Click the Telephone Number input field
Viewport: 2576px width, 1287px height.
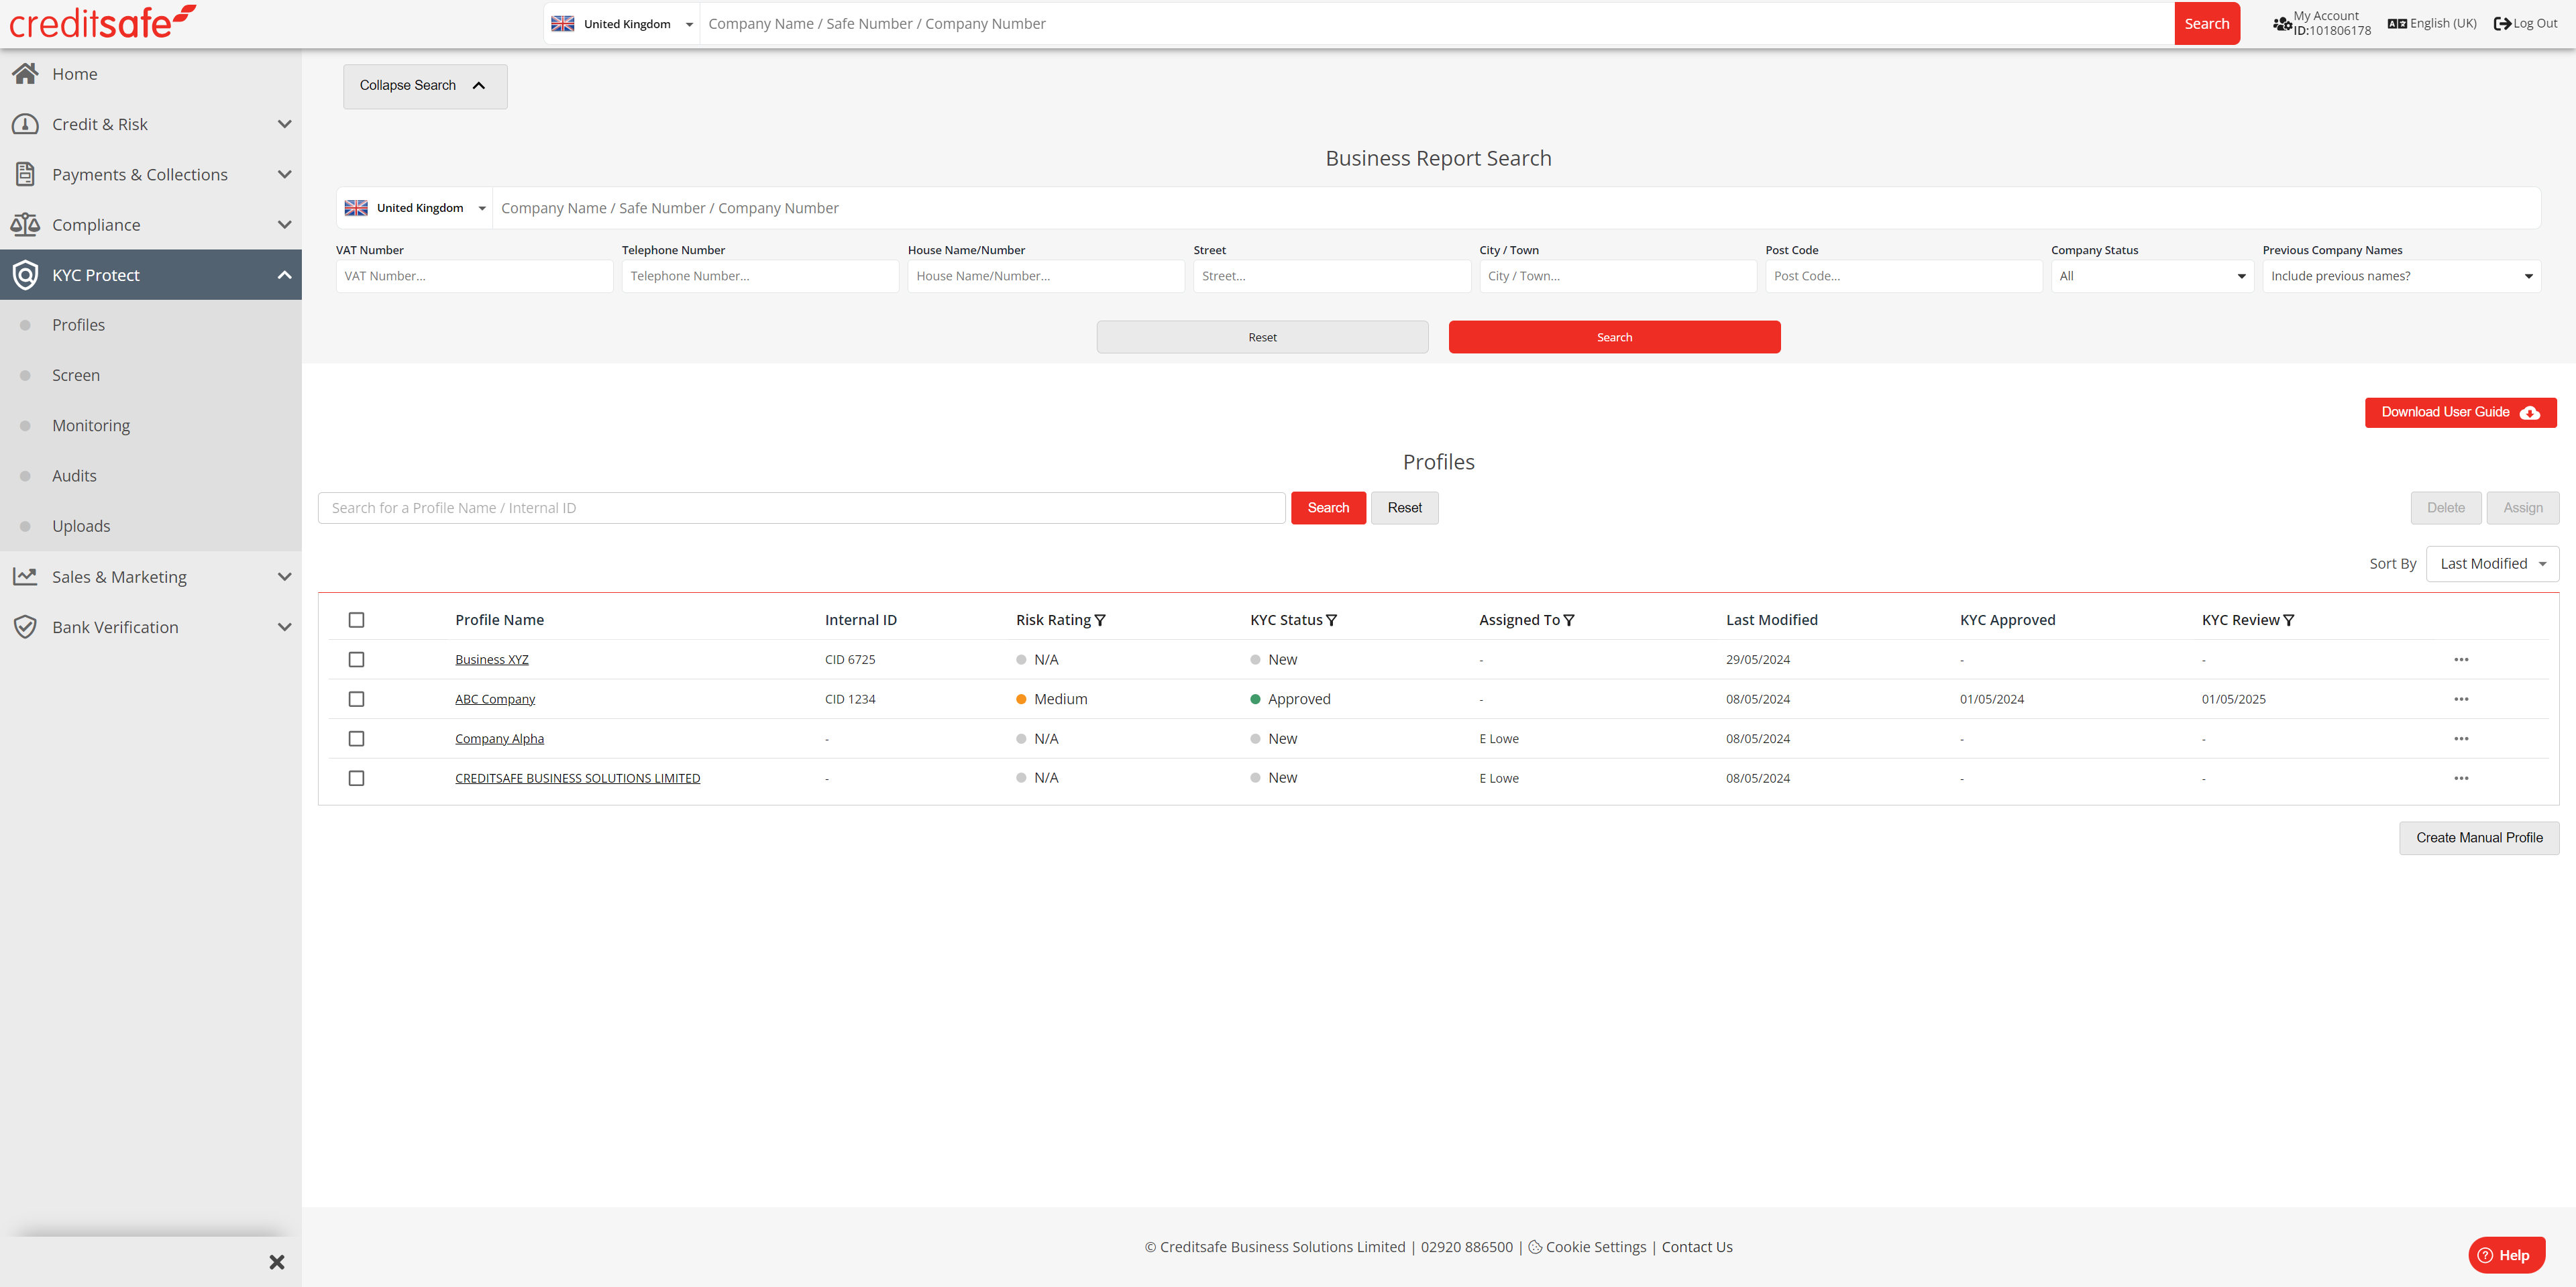pyautogui.click(x=760, y=276)
